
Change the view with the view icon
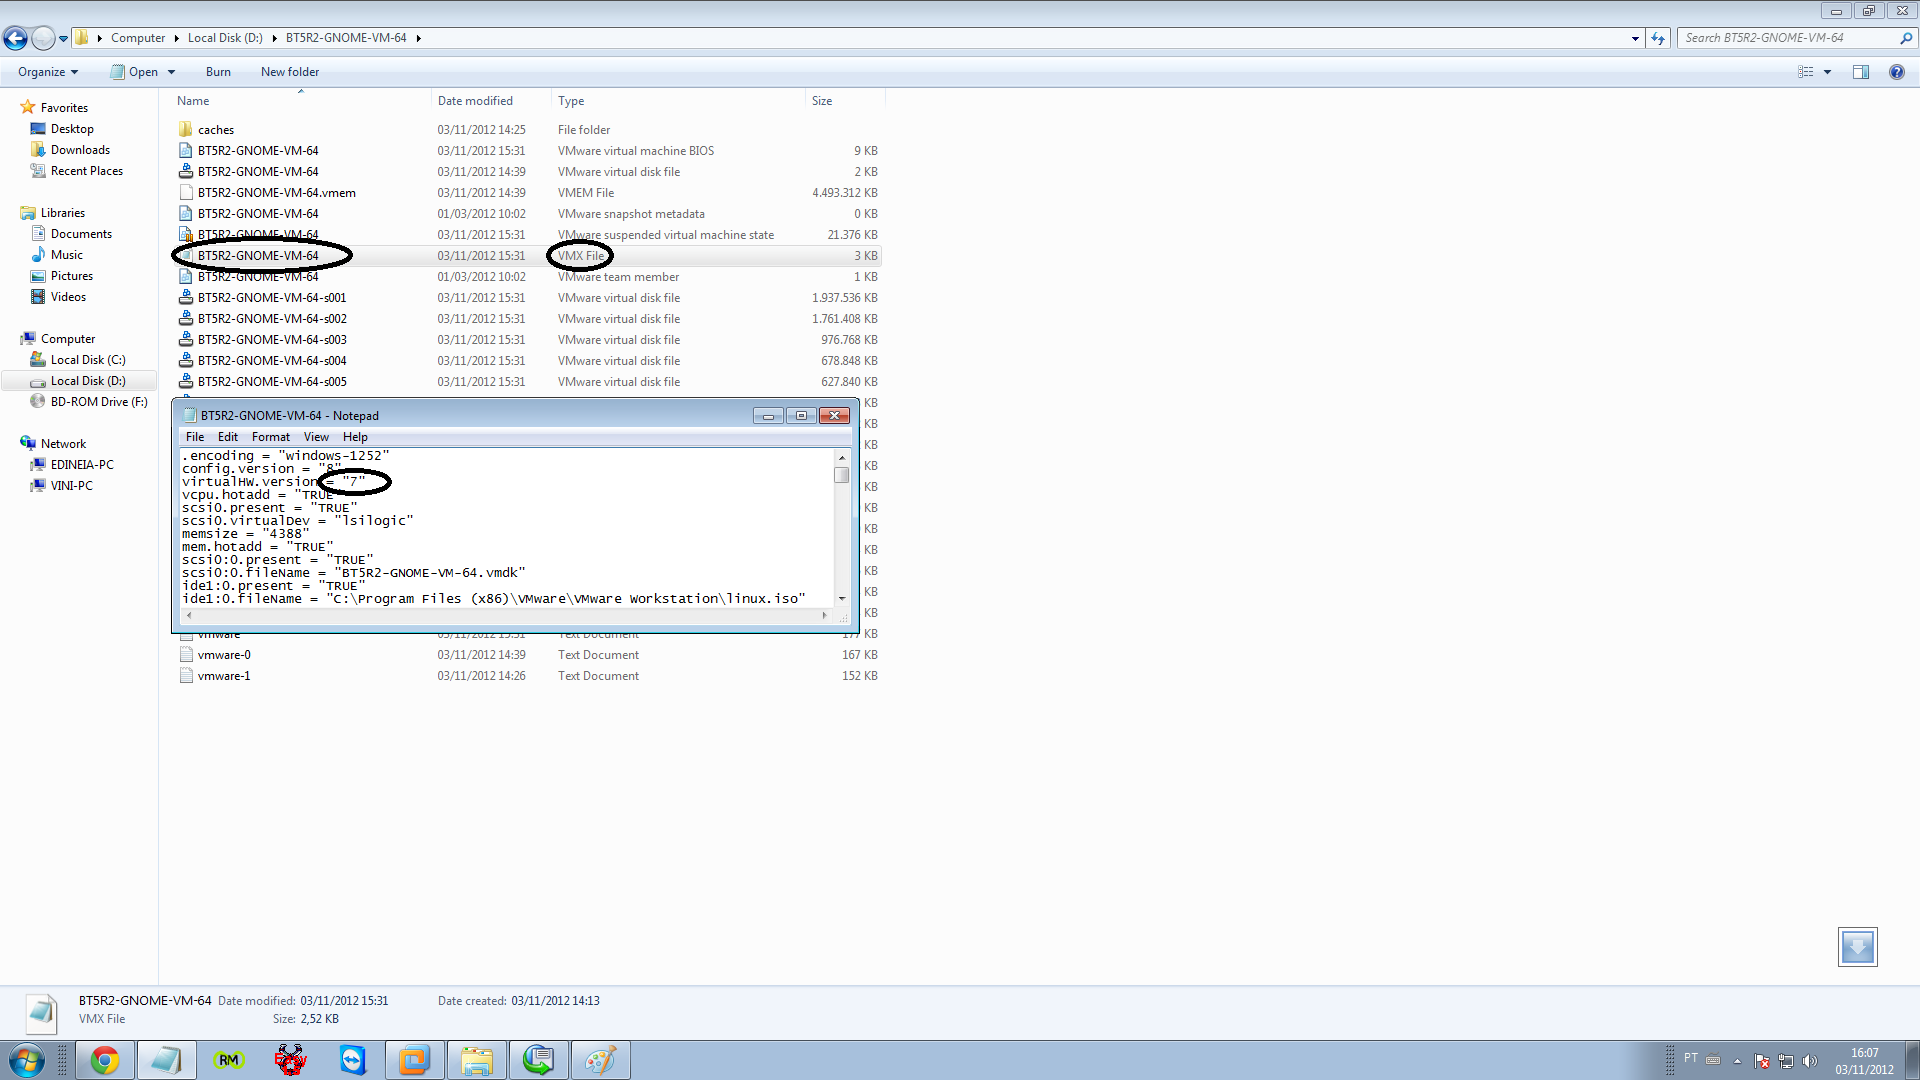[x=1806, y=72]
